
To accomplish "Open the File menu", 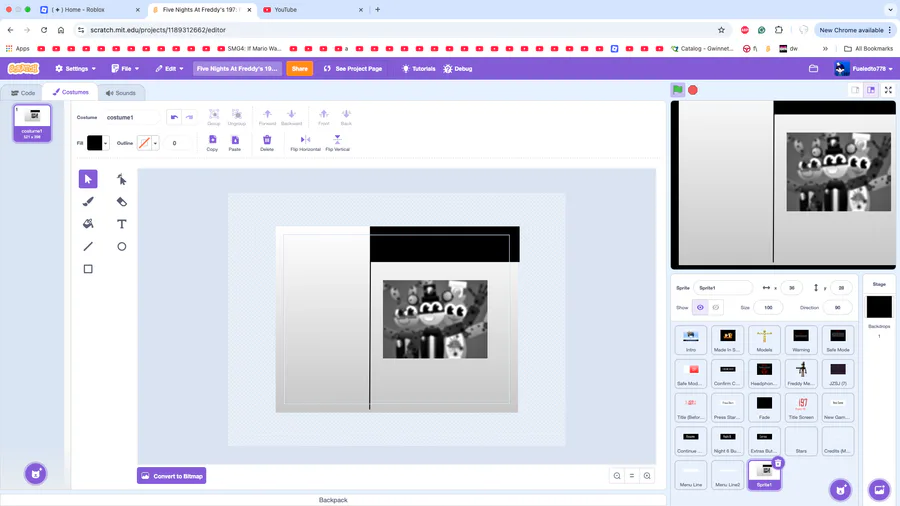I will 125,69.
